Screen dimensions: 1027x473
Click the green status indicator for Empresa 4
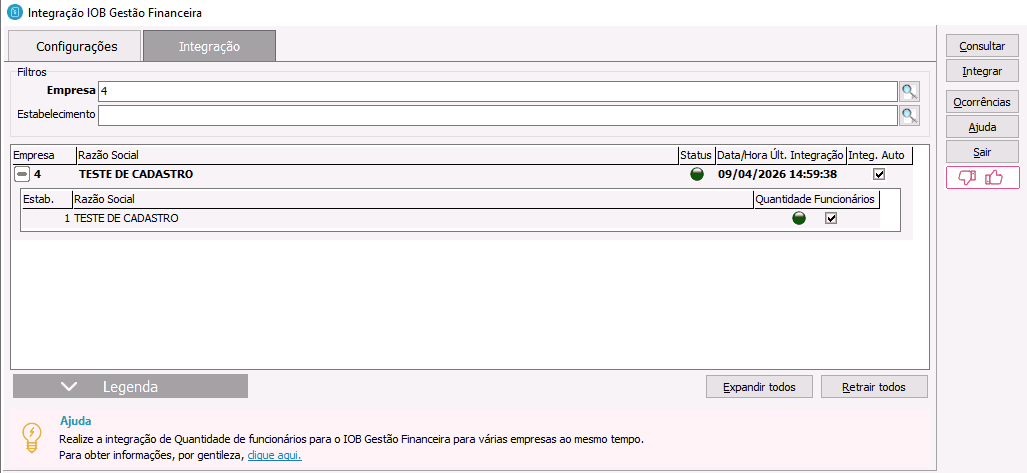tap(697, 174)
